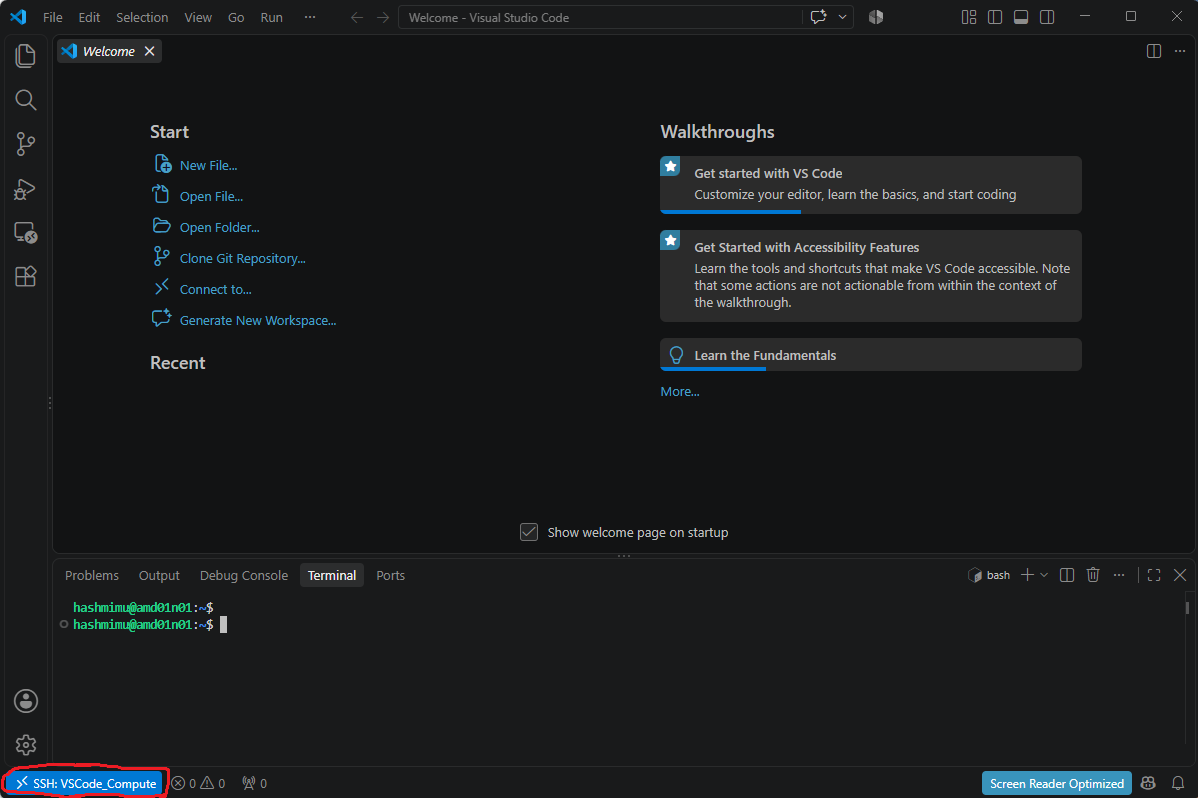Create a new terminal with plus icon
Screen dimensions: 1198x798
(1027, 576)
